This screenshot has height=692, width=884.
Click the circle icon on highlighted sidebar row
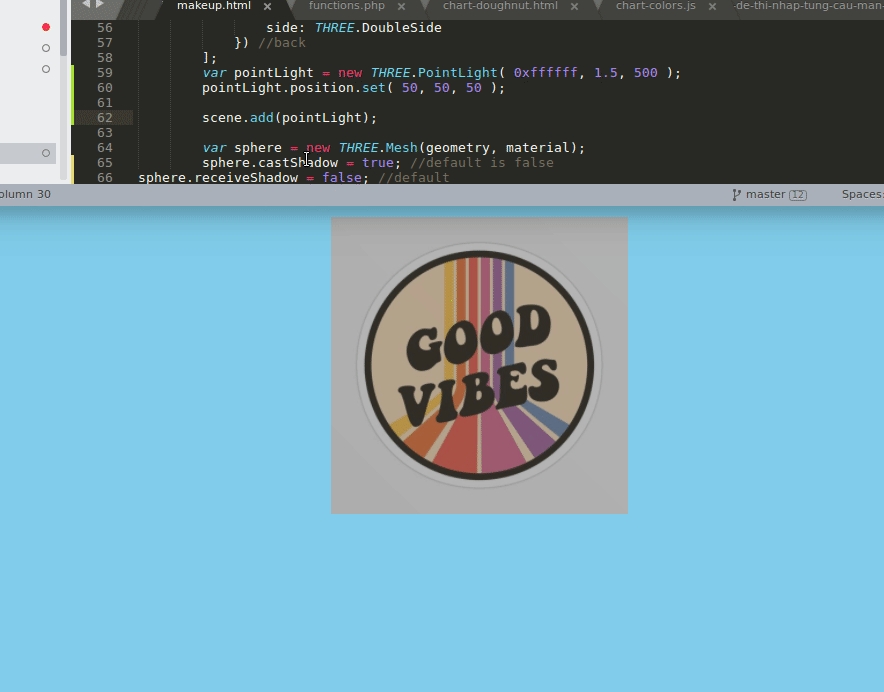pyautogui.click(x=46, y=153)
